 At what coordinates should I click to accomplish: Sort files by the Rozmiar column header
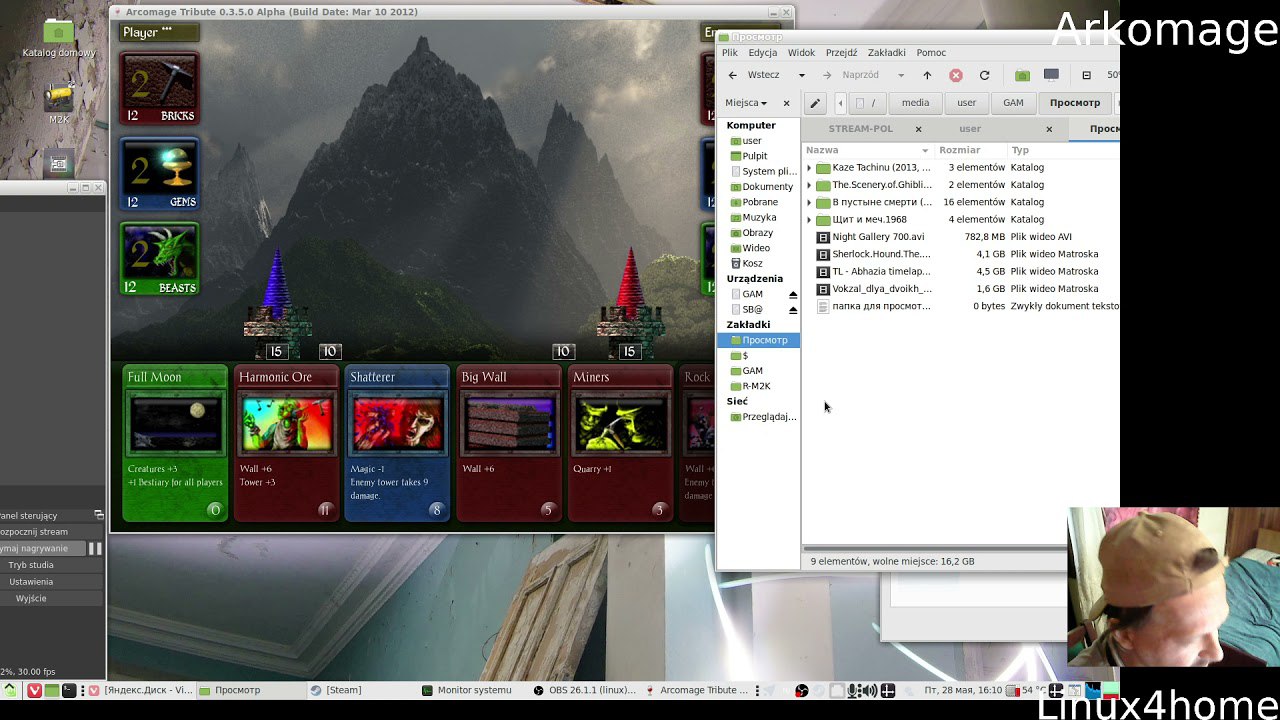click(x=969, y=150)
